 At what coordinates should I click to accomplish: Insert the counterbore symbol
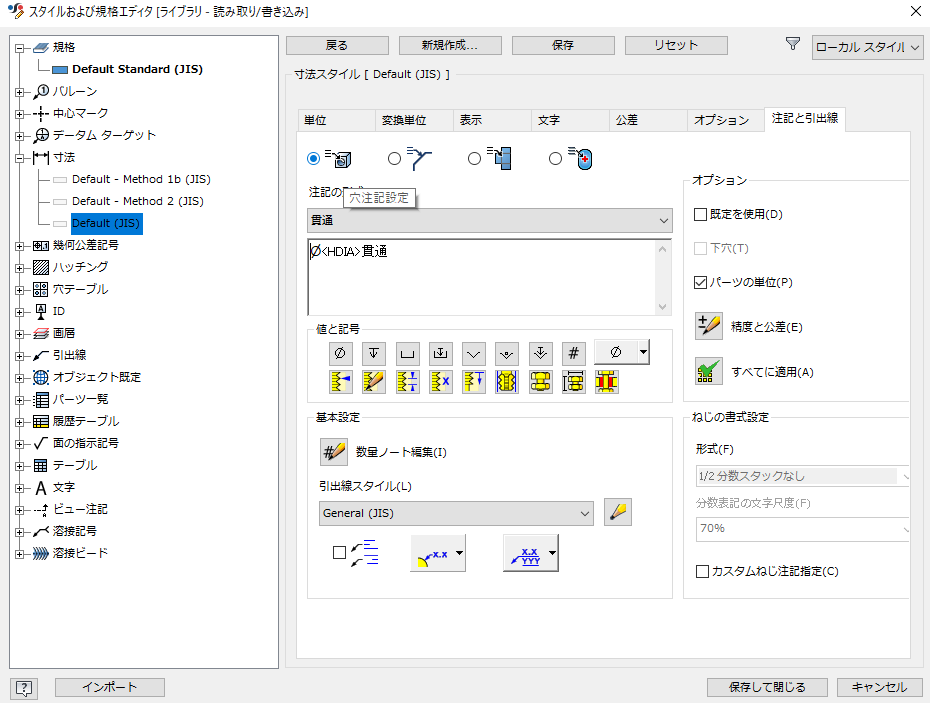406,353
